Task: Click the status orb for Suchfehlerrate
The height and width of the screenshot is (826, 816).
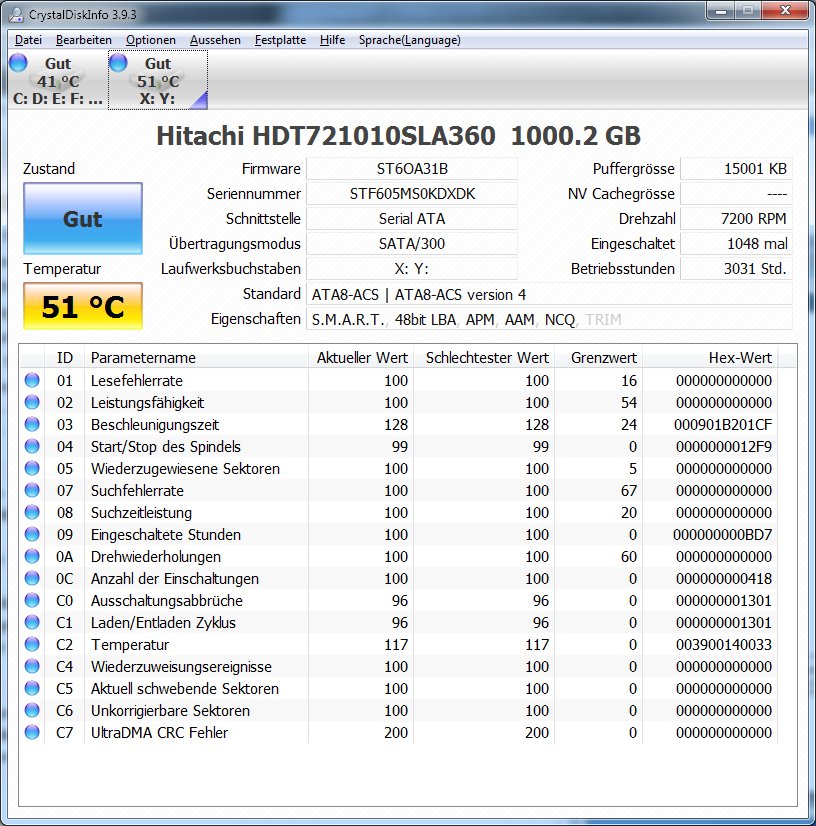Action: (32, 490)
